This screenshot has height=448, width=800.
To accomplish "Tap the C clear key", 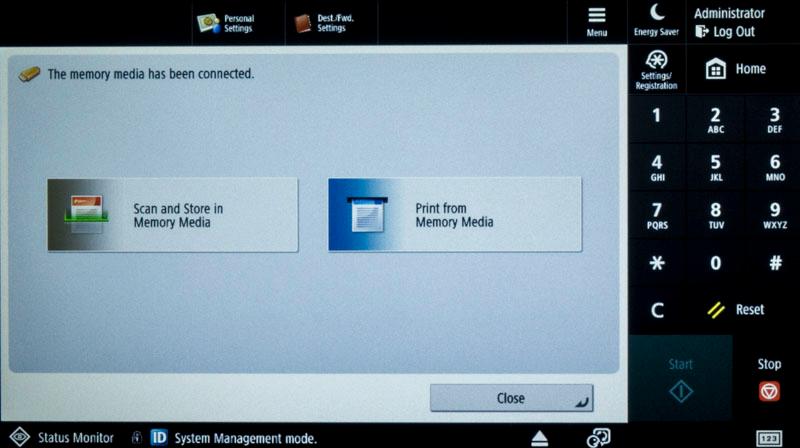I will pyautogui.click(x=657, y=310).
